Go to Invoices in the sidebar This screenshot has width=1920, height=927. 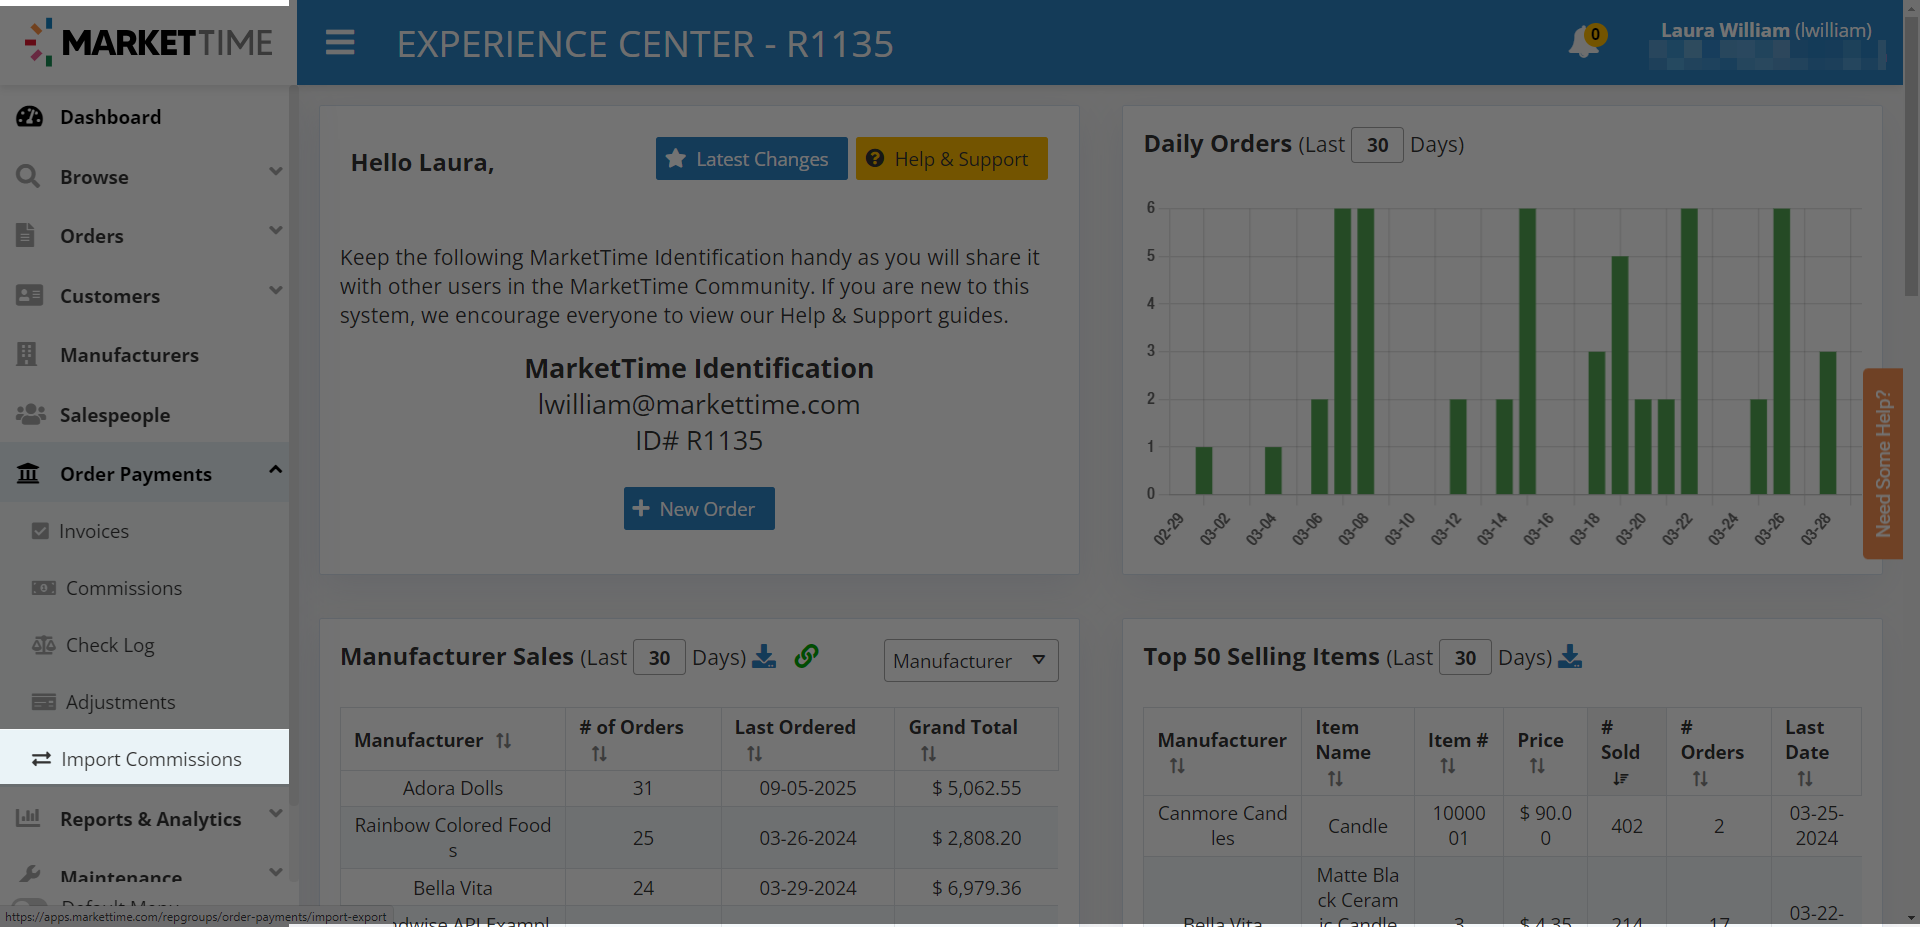(x=93, y=531)
